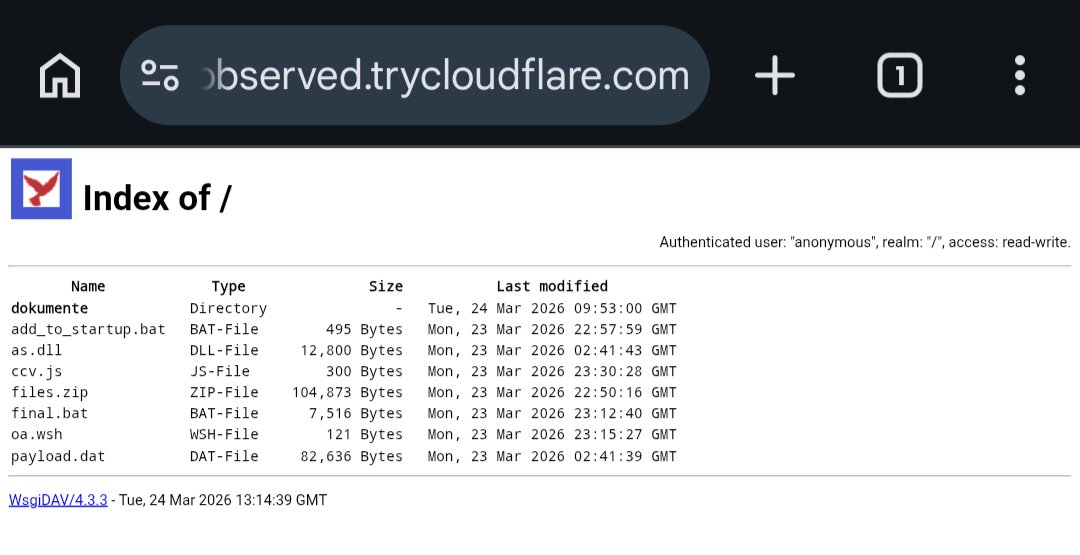Image resolution: width=1080 pixels, height=555 pixels.
Task: Click the Name column header
Action: coord(88,286)
